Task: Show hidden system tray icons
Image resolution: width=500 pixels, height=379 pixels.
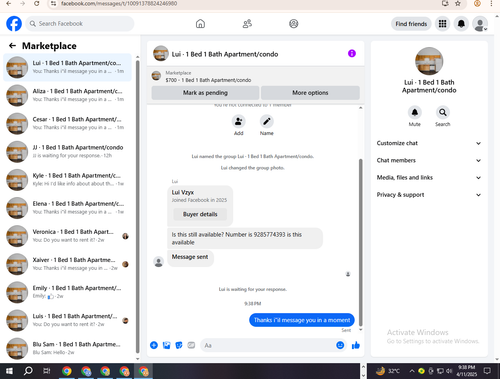Action: [412, 371]
